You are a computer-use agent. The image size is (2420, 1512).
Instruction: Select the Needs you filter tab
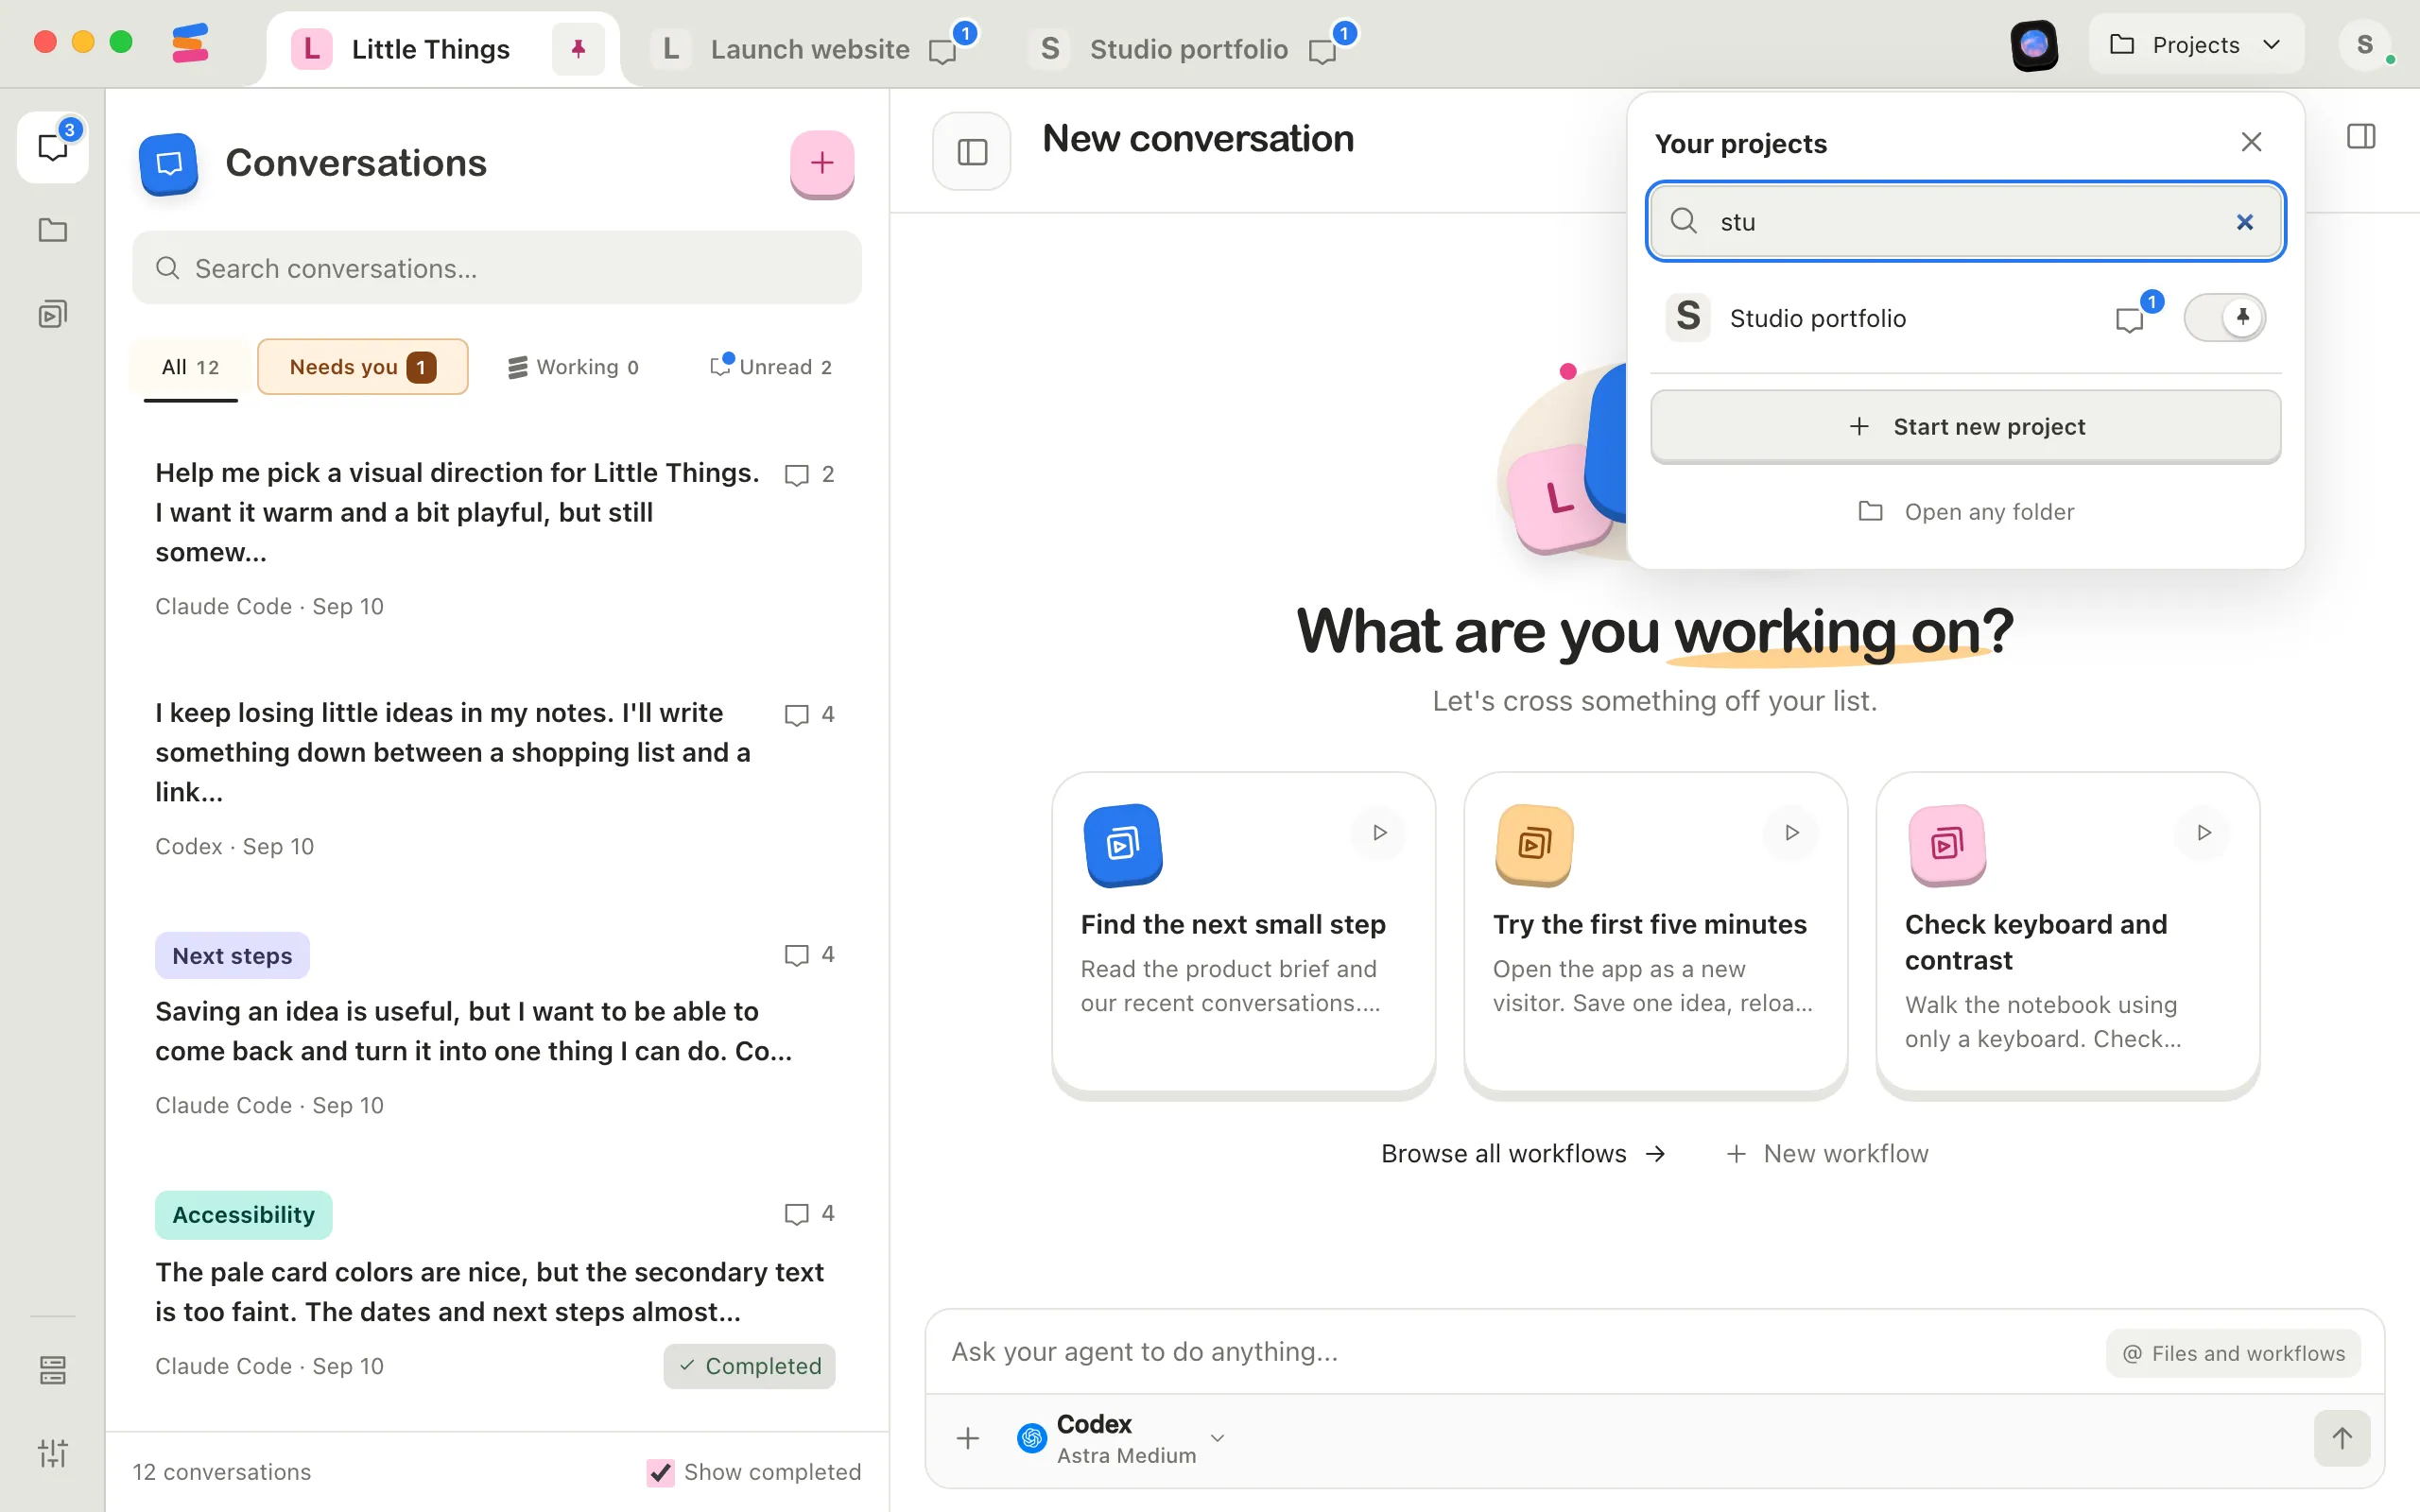click(362, 367)
